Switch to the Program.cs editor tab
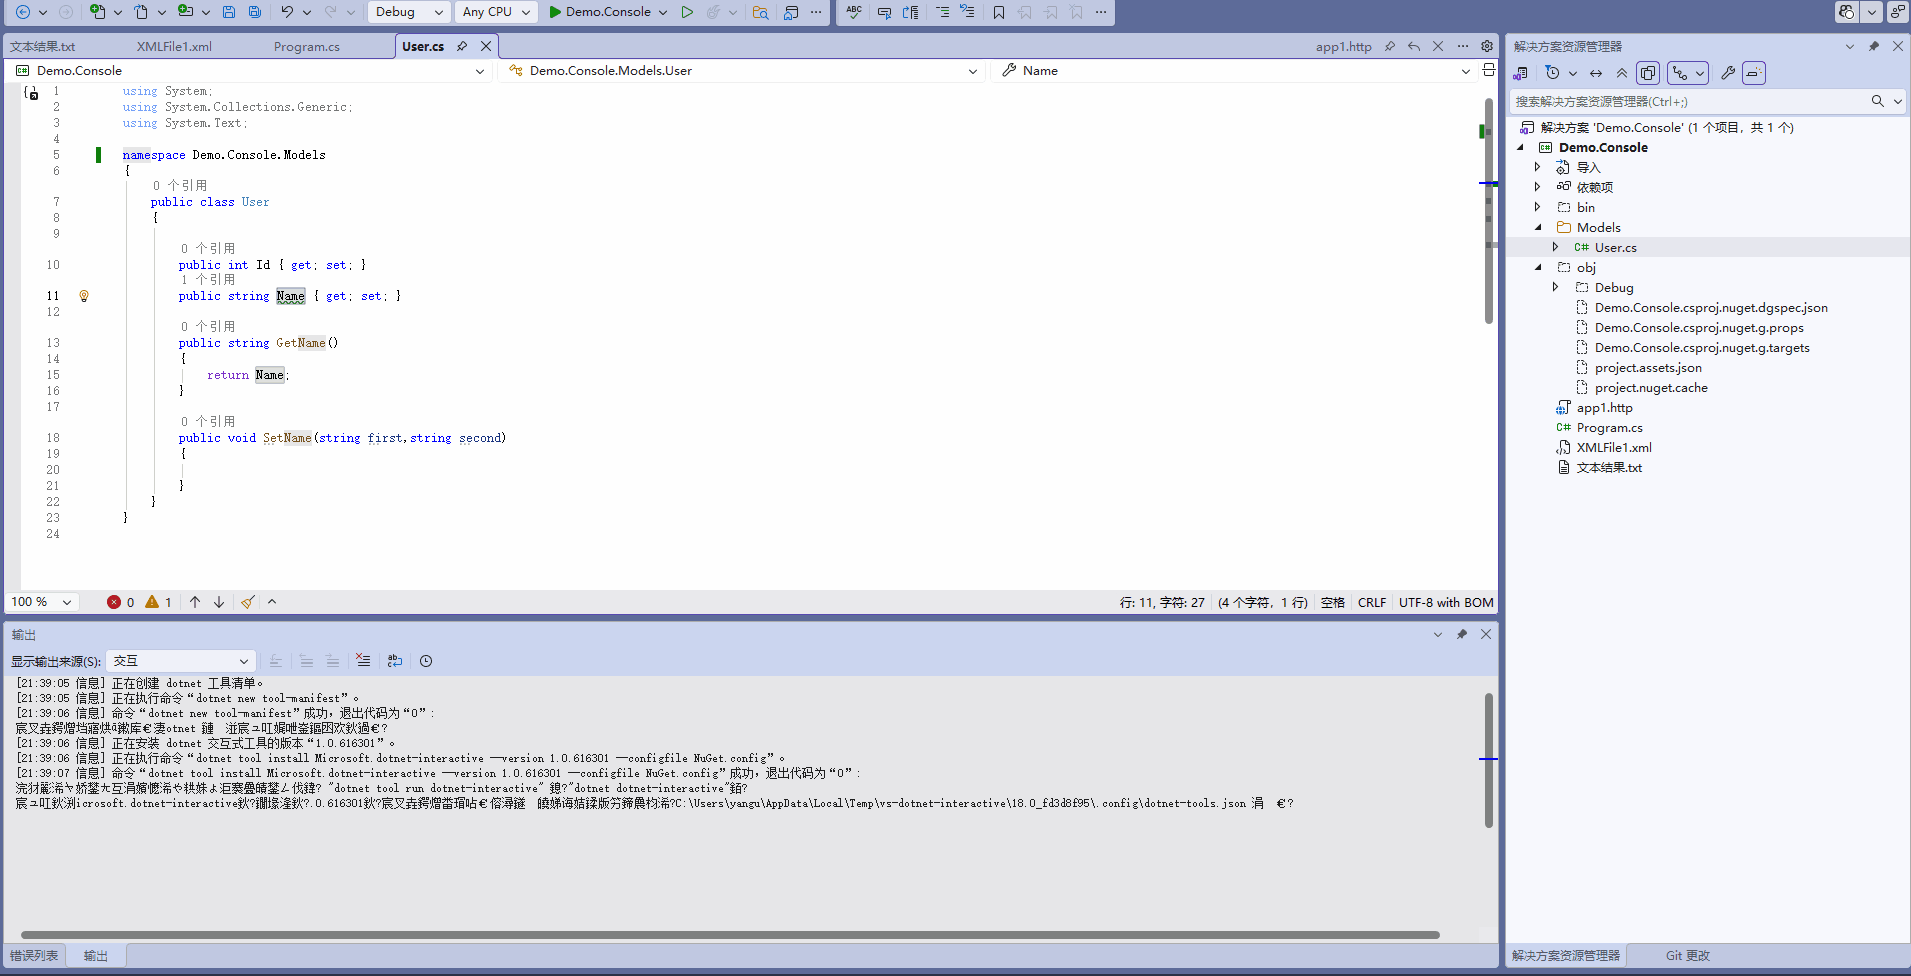Screen dimensions: 1911x976 (306, 47)
